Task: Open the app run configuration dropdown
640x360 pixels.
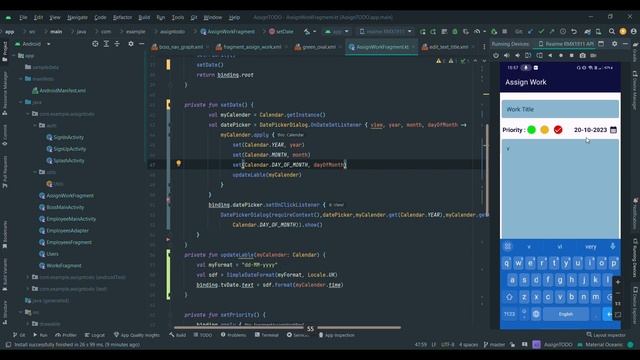Action: coord(337,31)
